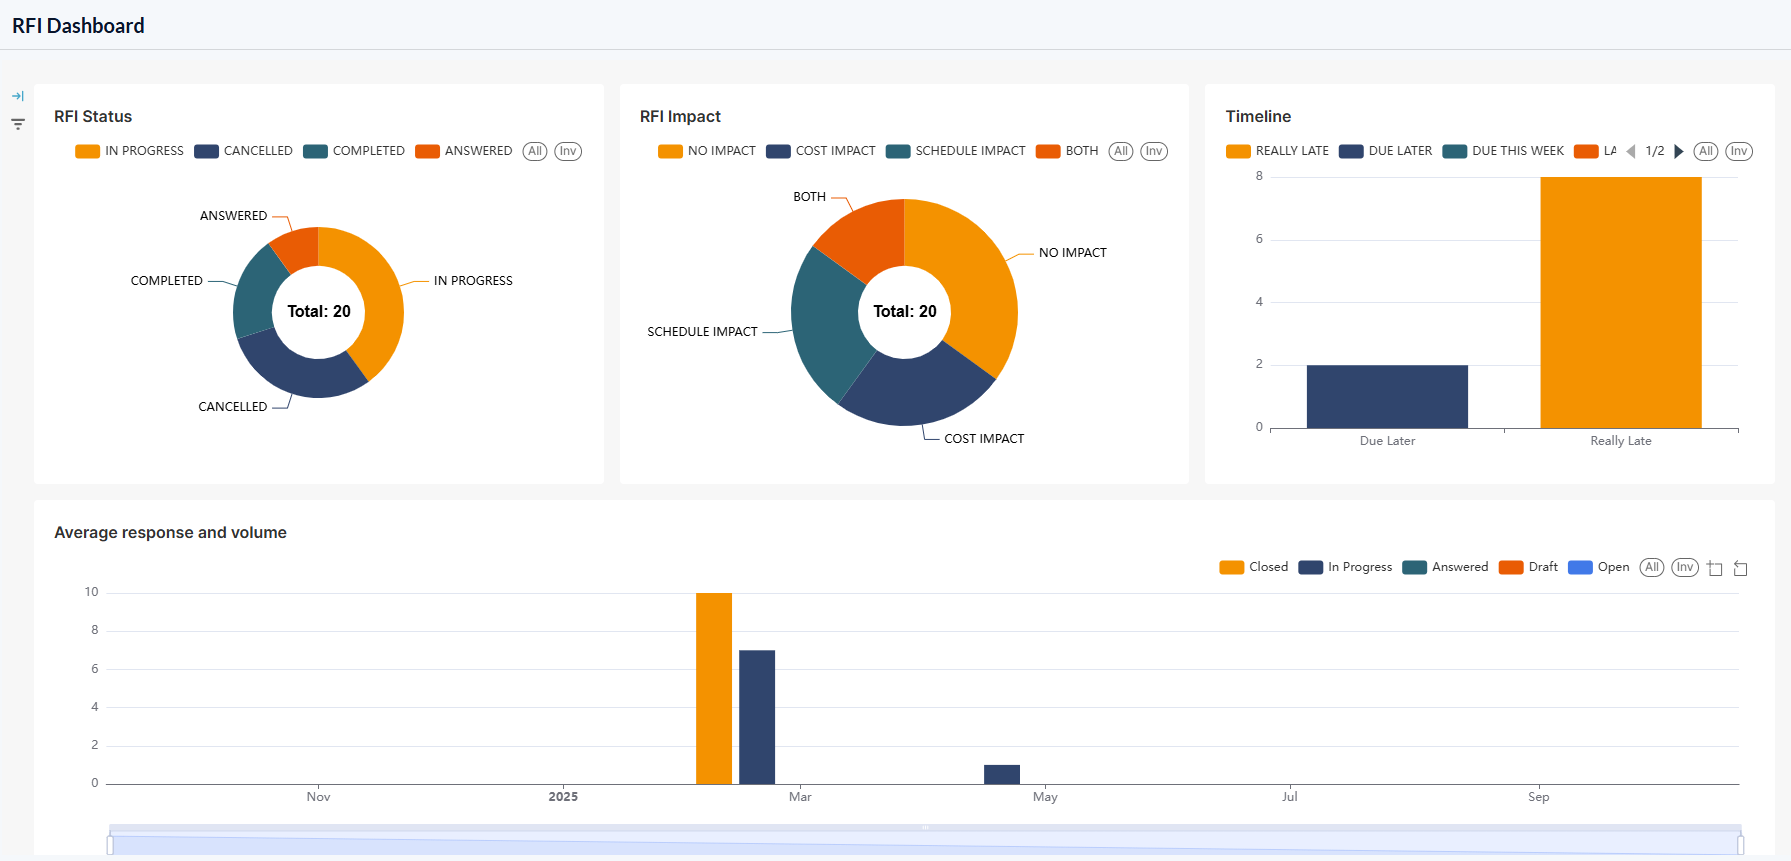Select All in RFI Status legend

(535, 151)
